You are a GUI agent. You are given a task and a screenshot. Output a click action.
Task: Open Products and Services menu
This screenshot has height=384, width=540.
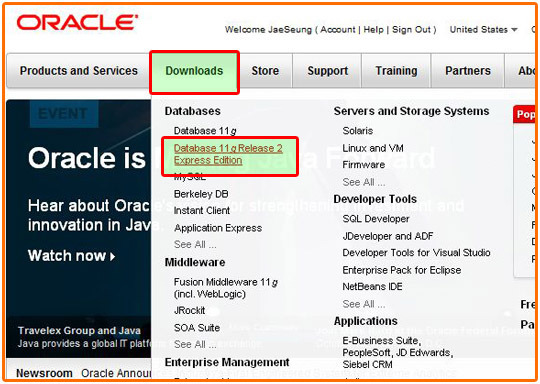[79, 71]
